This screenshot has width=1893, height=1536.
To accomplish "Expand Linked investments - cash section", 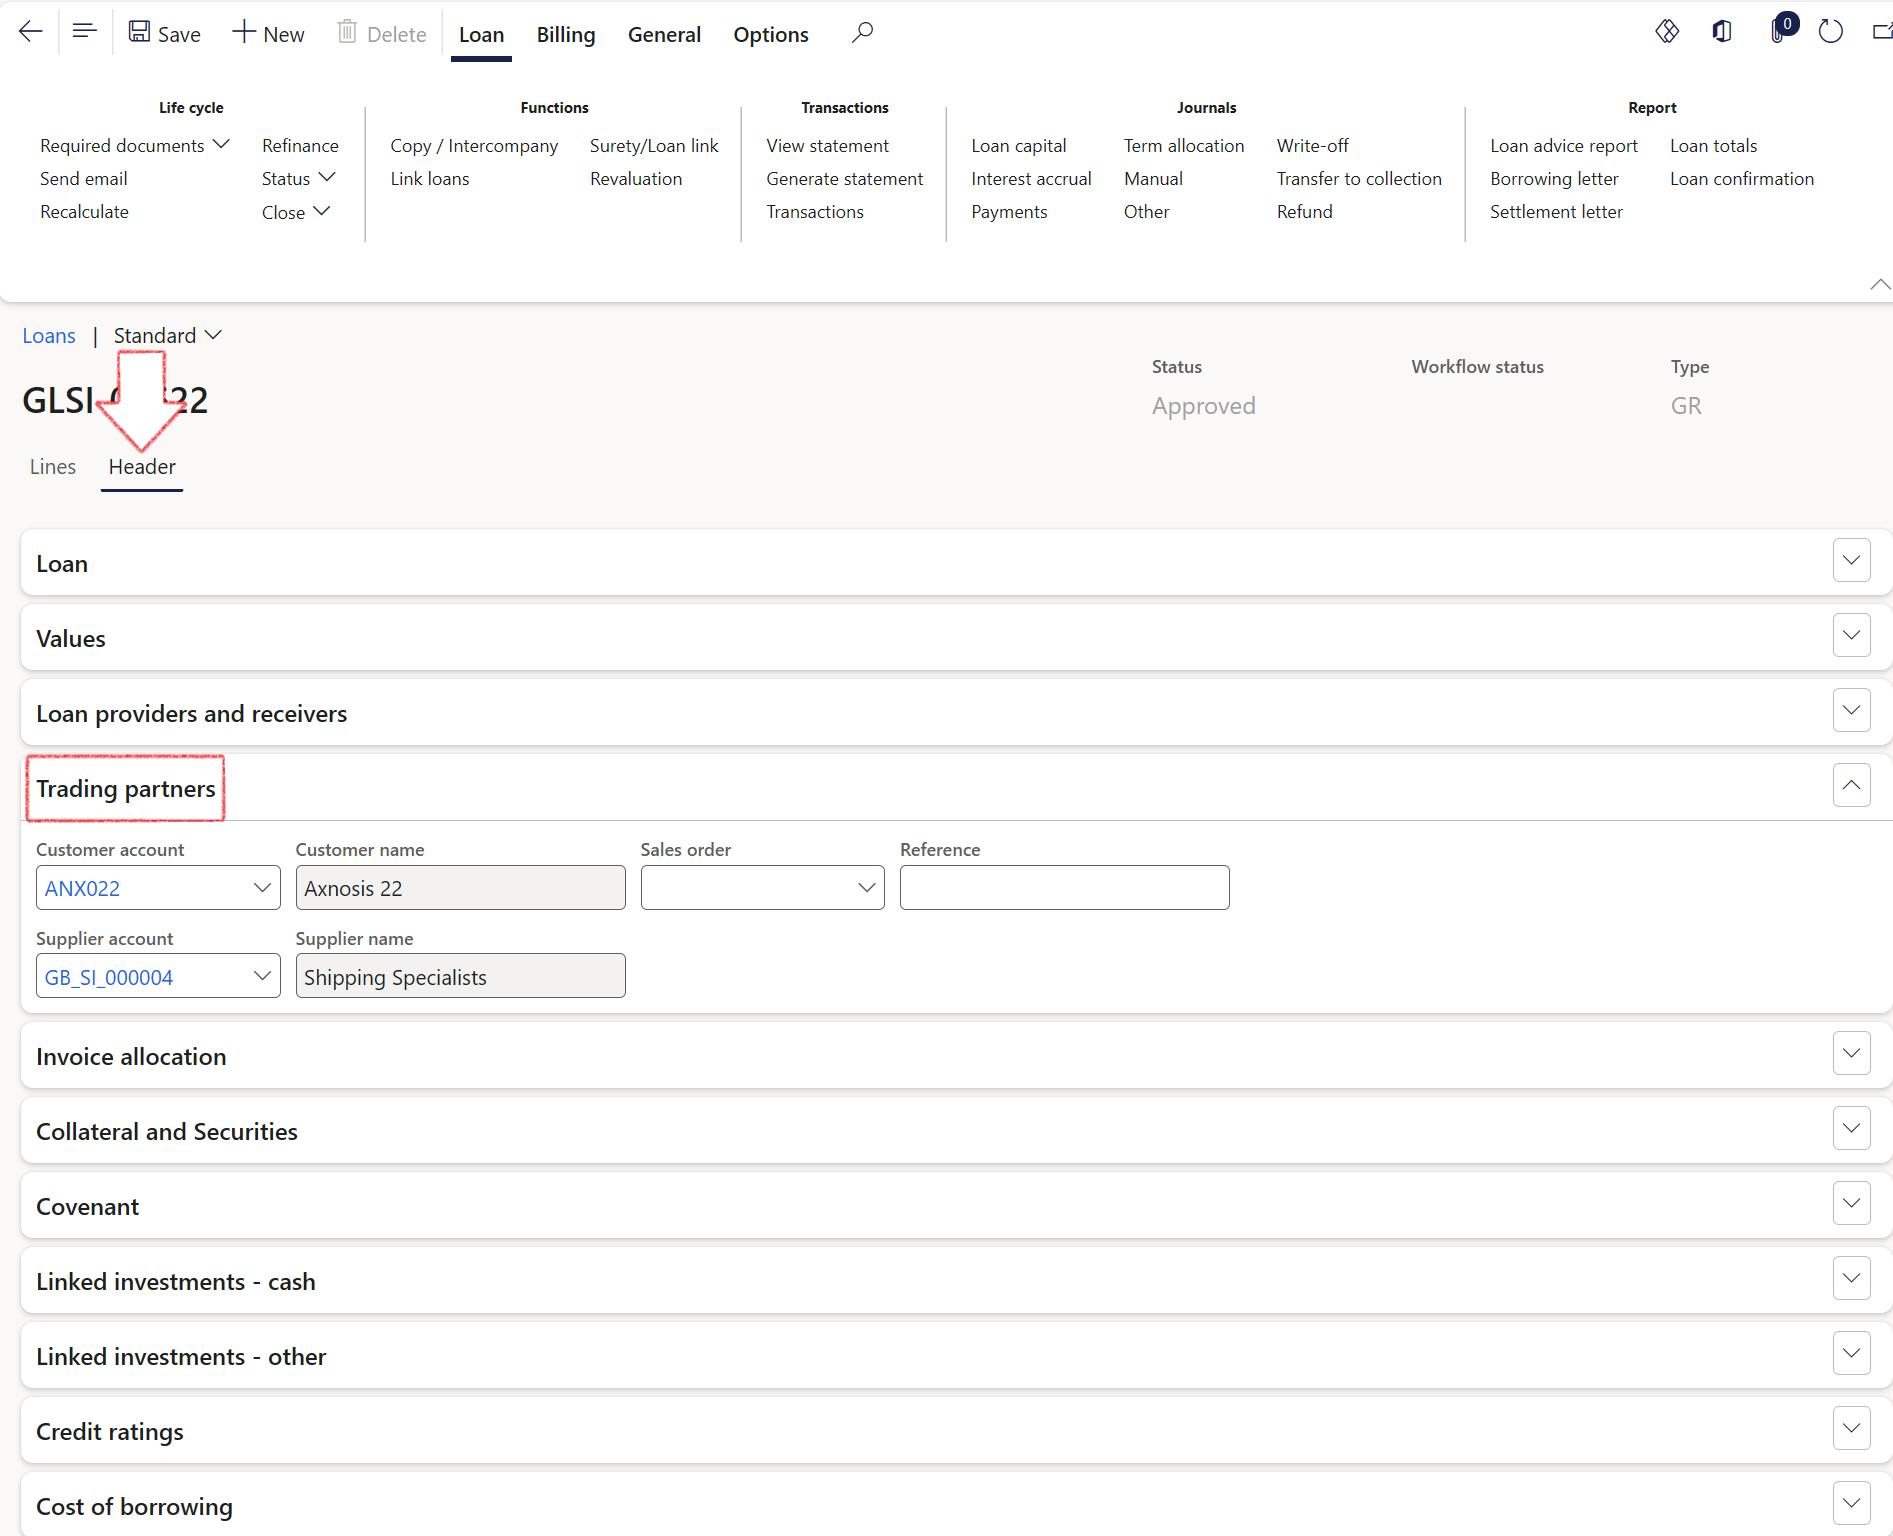I will [1851, 1278].
